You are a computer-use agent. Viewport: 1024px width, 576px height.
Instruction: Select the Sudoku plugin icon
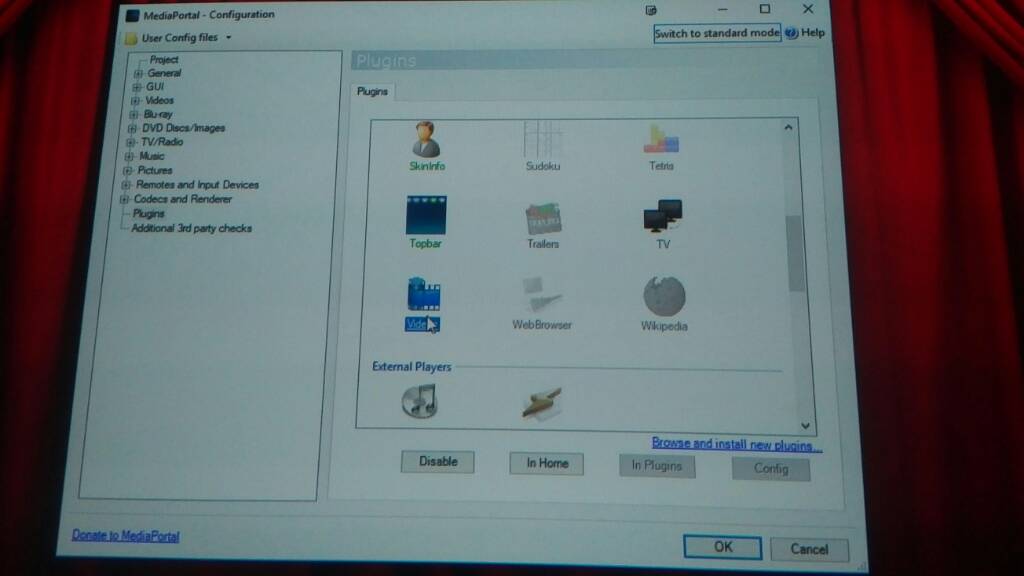pos(542,139)
